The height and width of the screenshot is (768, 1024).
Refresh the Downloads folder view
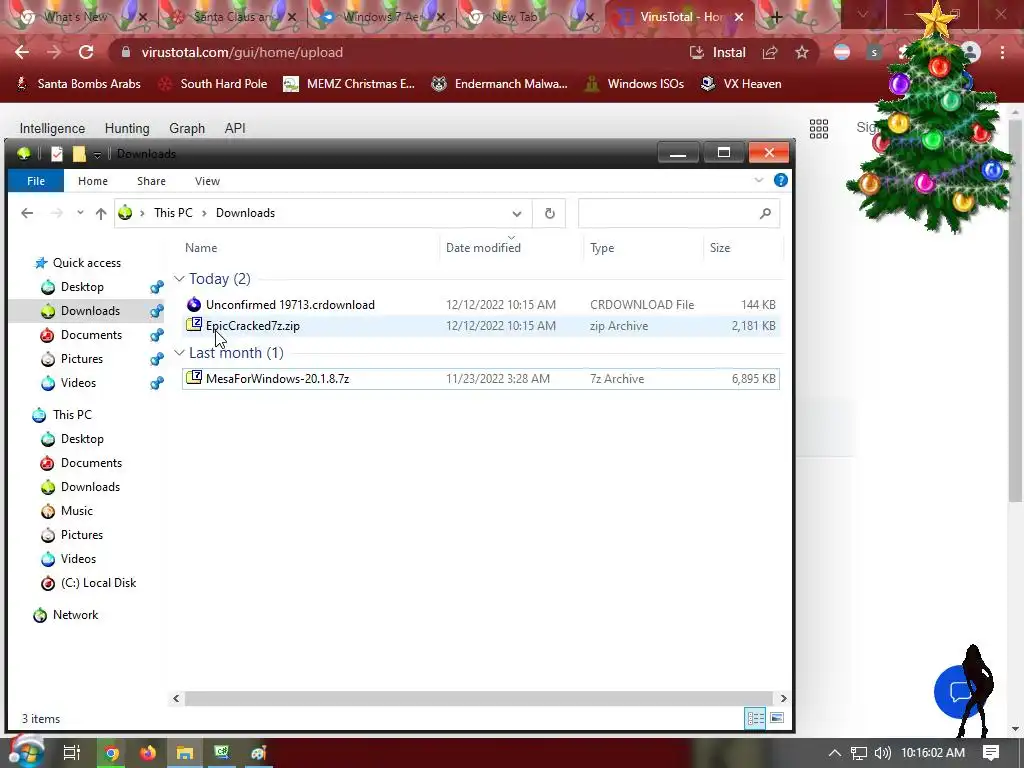(550, 213)
